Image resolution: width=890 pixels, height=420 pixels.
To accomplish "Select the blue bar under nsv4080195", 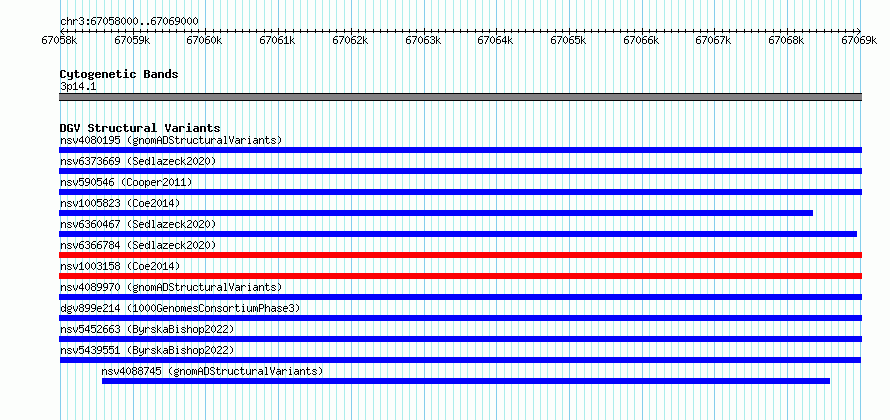I will pos(460,150).
